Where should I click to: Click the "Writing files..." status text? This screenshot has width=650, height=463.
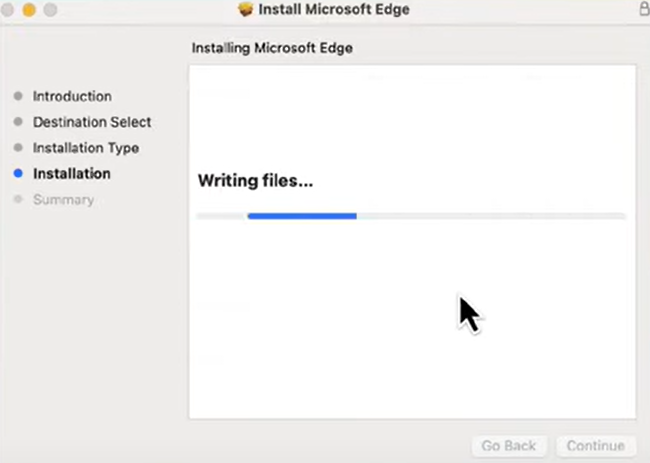(256, 181)
